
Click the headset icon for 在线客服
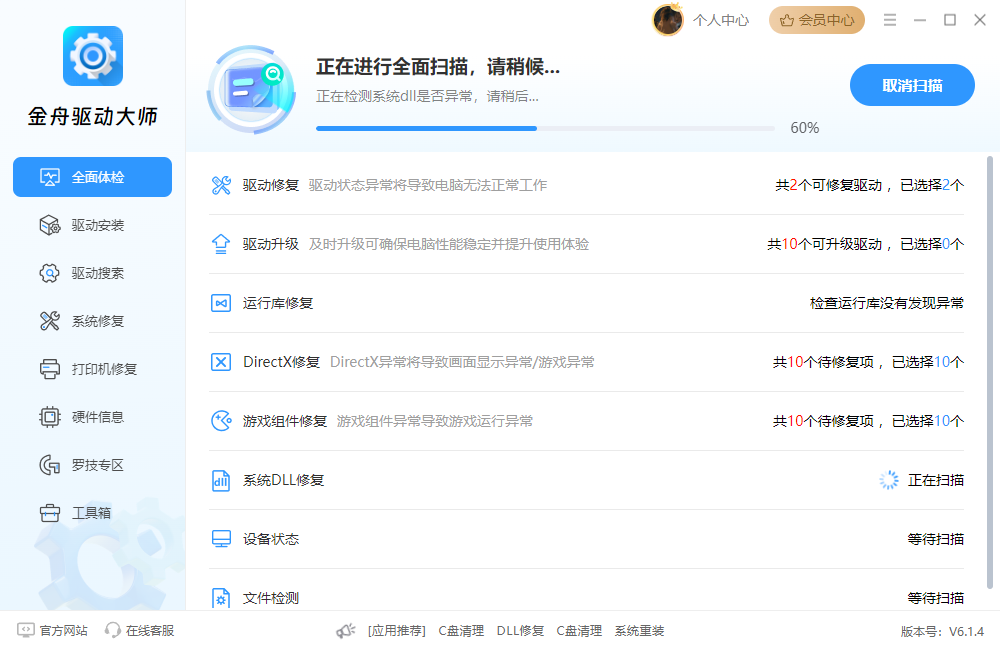113,630
